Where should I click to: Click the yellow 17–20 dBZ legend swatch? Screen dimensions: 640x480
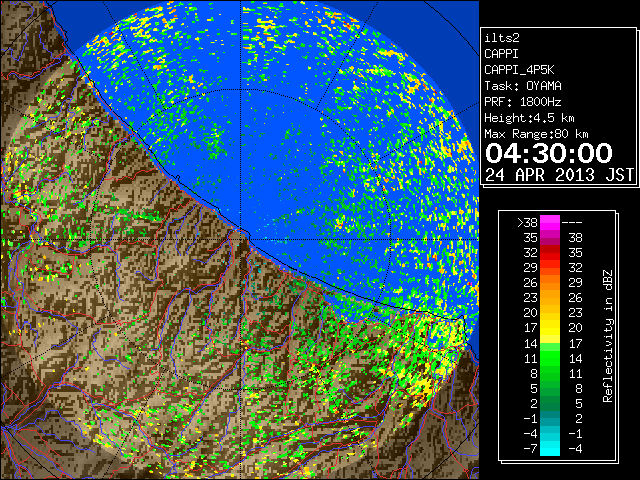(550, 328)
